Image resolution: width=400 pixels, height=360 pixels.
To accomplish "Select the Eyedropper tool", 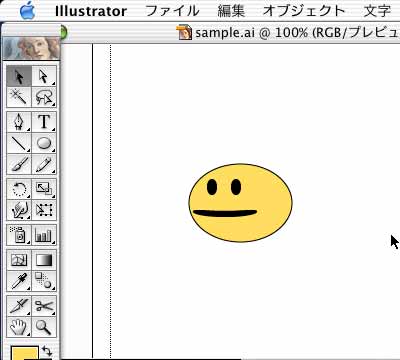I will point(19,281).
